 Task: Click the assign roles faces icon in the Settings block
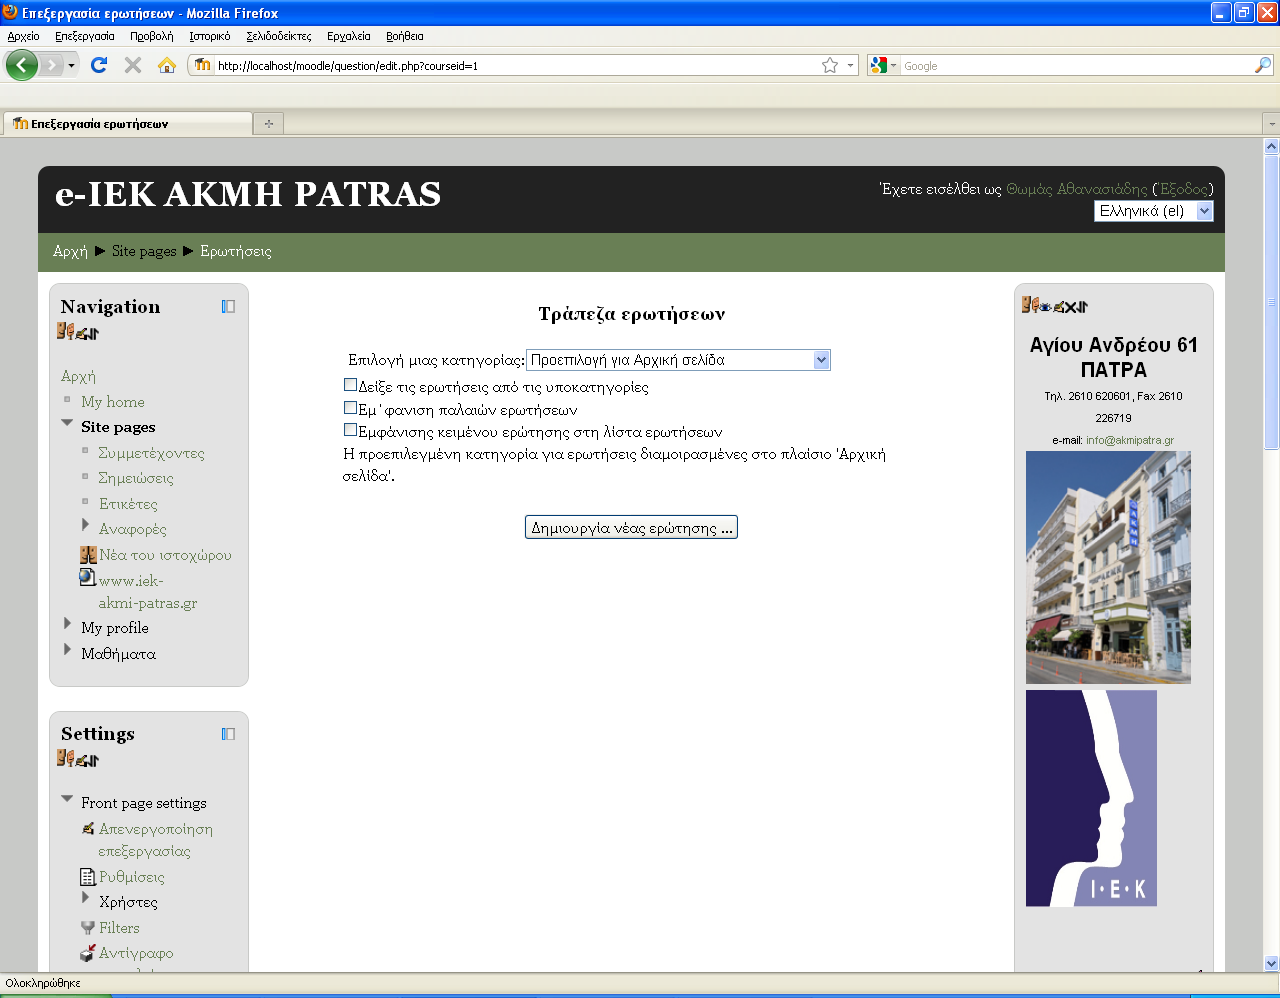tap(65, 758)
